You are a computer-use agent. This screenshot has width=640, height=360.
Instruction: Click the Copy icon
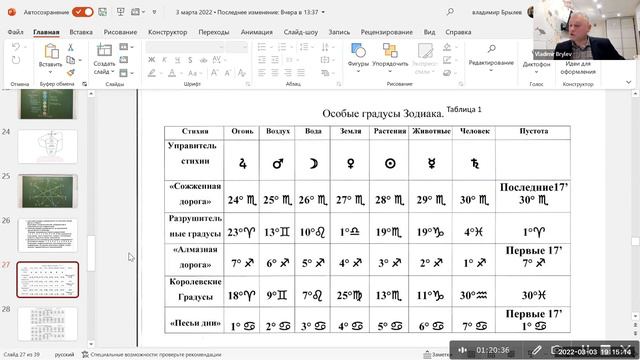[x=71, y=60]
